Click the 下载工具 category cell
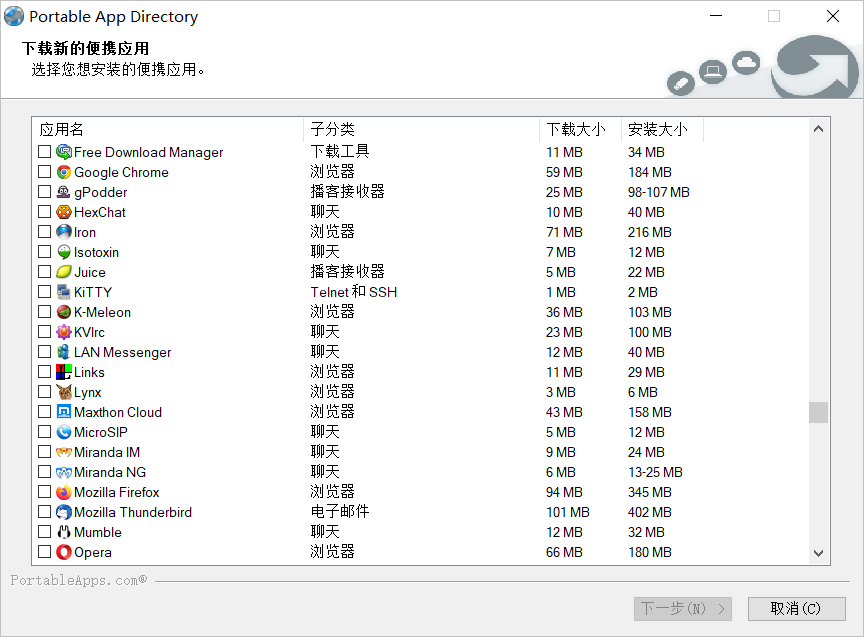The image size is (864, 637). pos(340,152)
